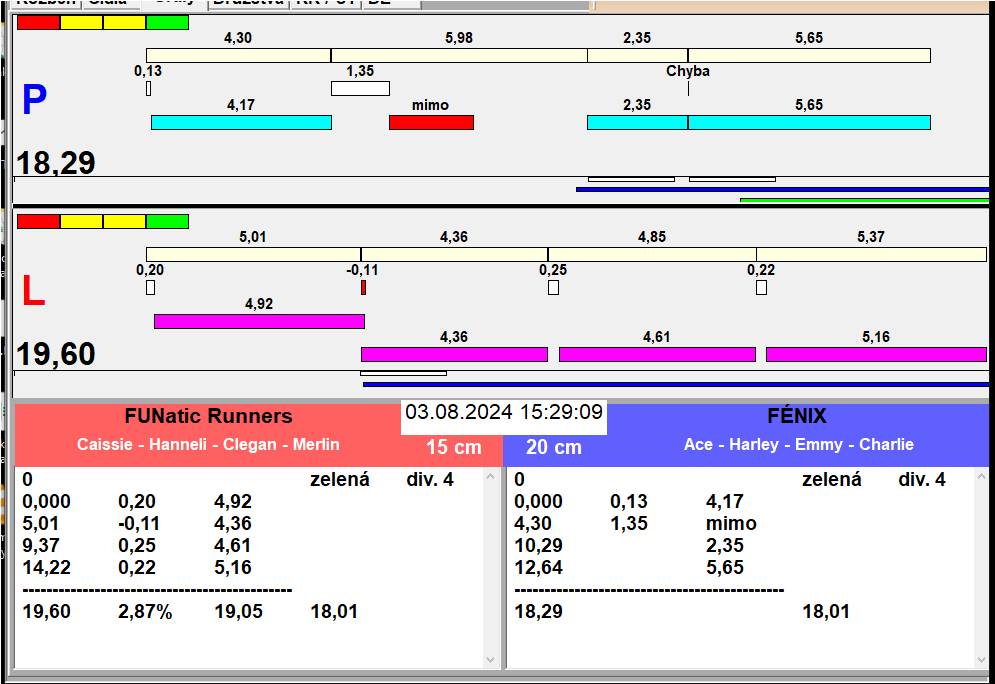Click the red -0,11 changeover marker
This screenshot has width=995, height=684.
pyautogui.click(x=363, y=288)
